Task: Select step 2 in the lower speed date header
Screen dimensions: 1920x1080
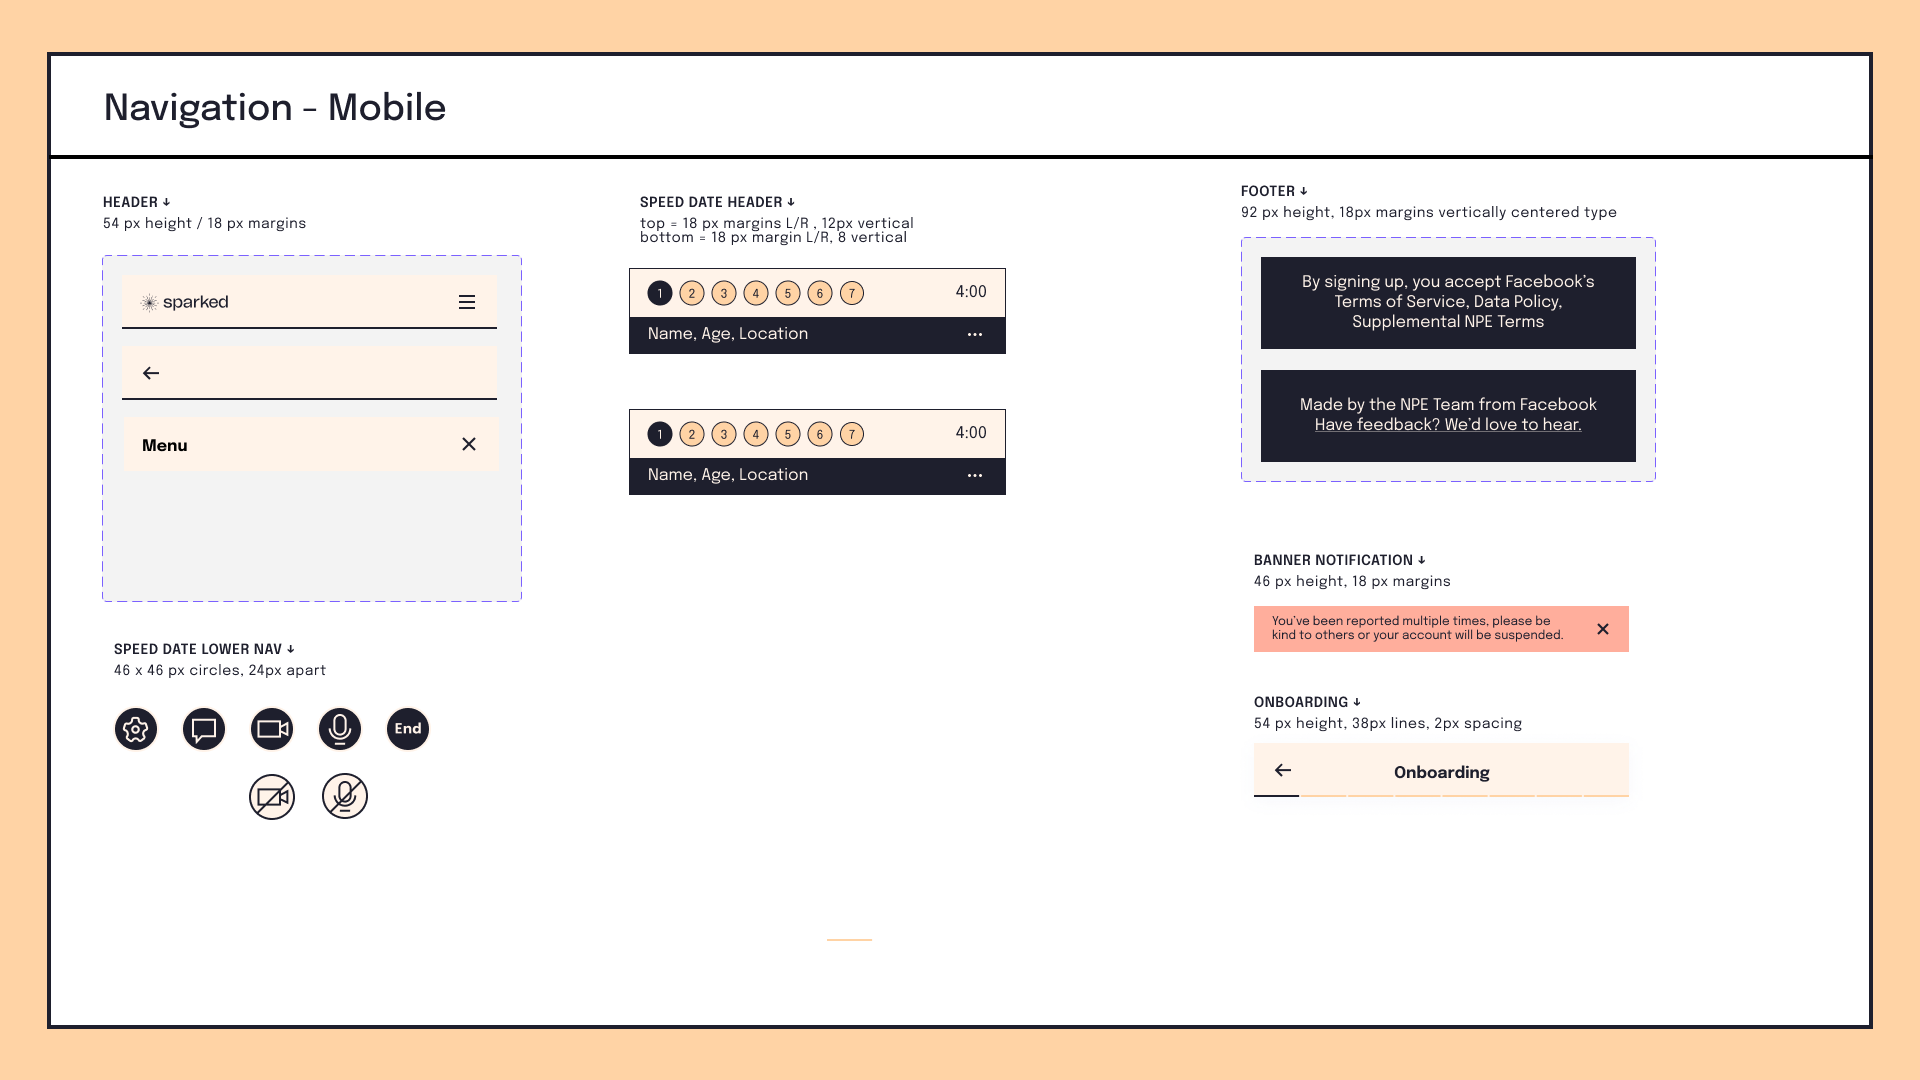Action: click(x=692, y=434)
